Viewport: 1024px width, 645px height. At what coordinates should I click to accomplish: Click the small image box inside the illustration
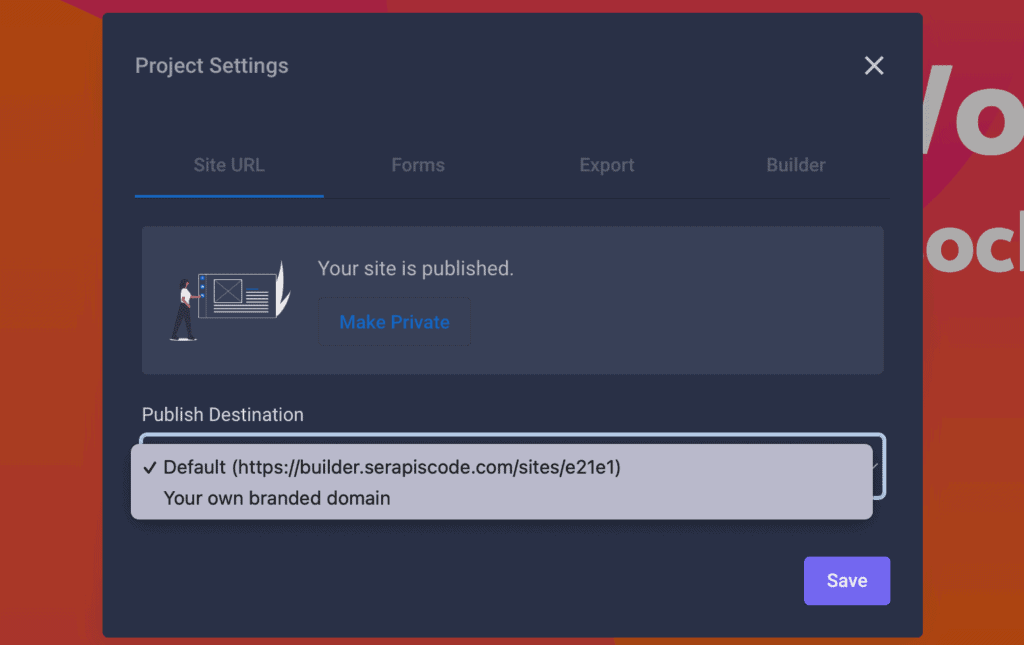(227, 290)
